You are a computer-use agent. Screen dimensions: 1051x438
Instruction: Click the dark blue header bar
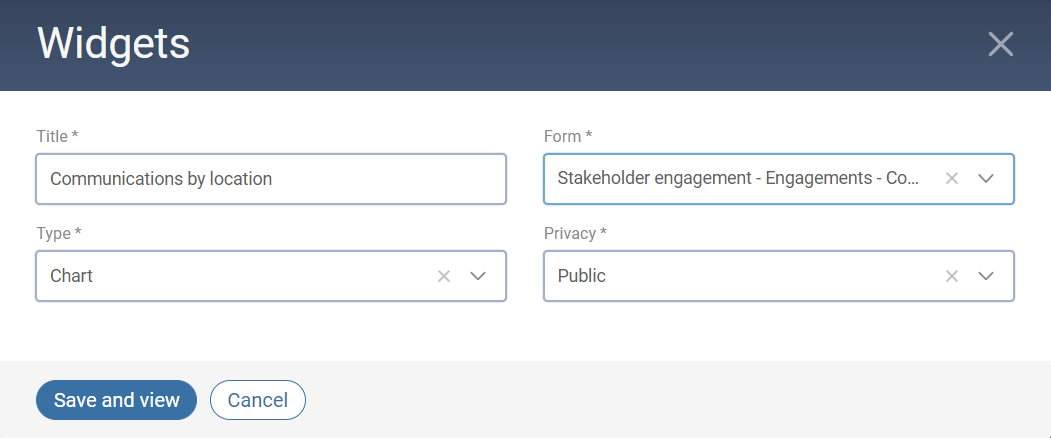(x=600, y=44)
